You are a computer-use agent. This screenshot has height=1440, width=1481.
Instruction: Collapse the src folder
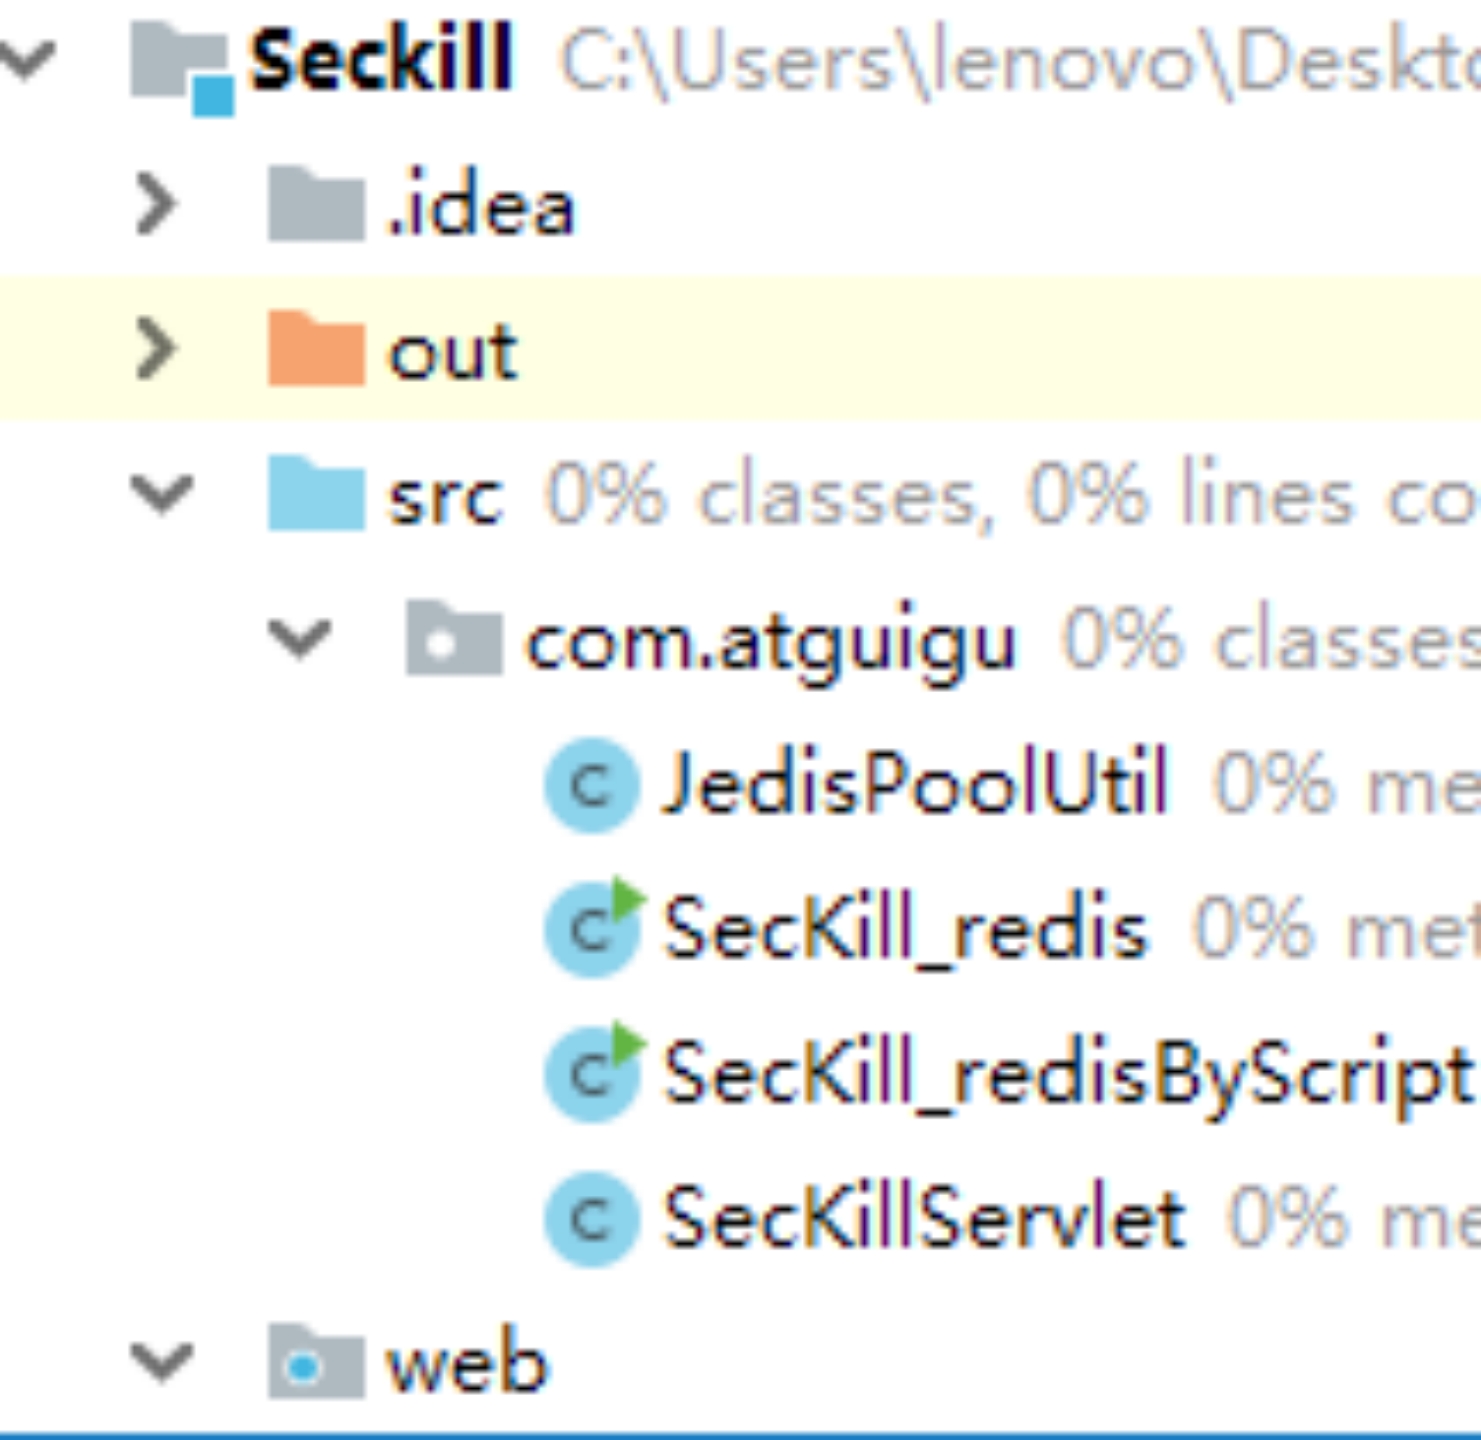point(160,495)
